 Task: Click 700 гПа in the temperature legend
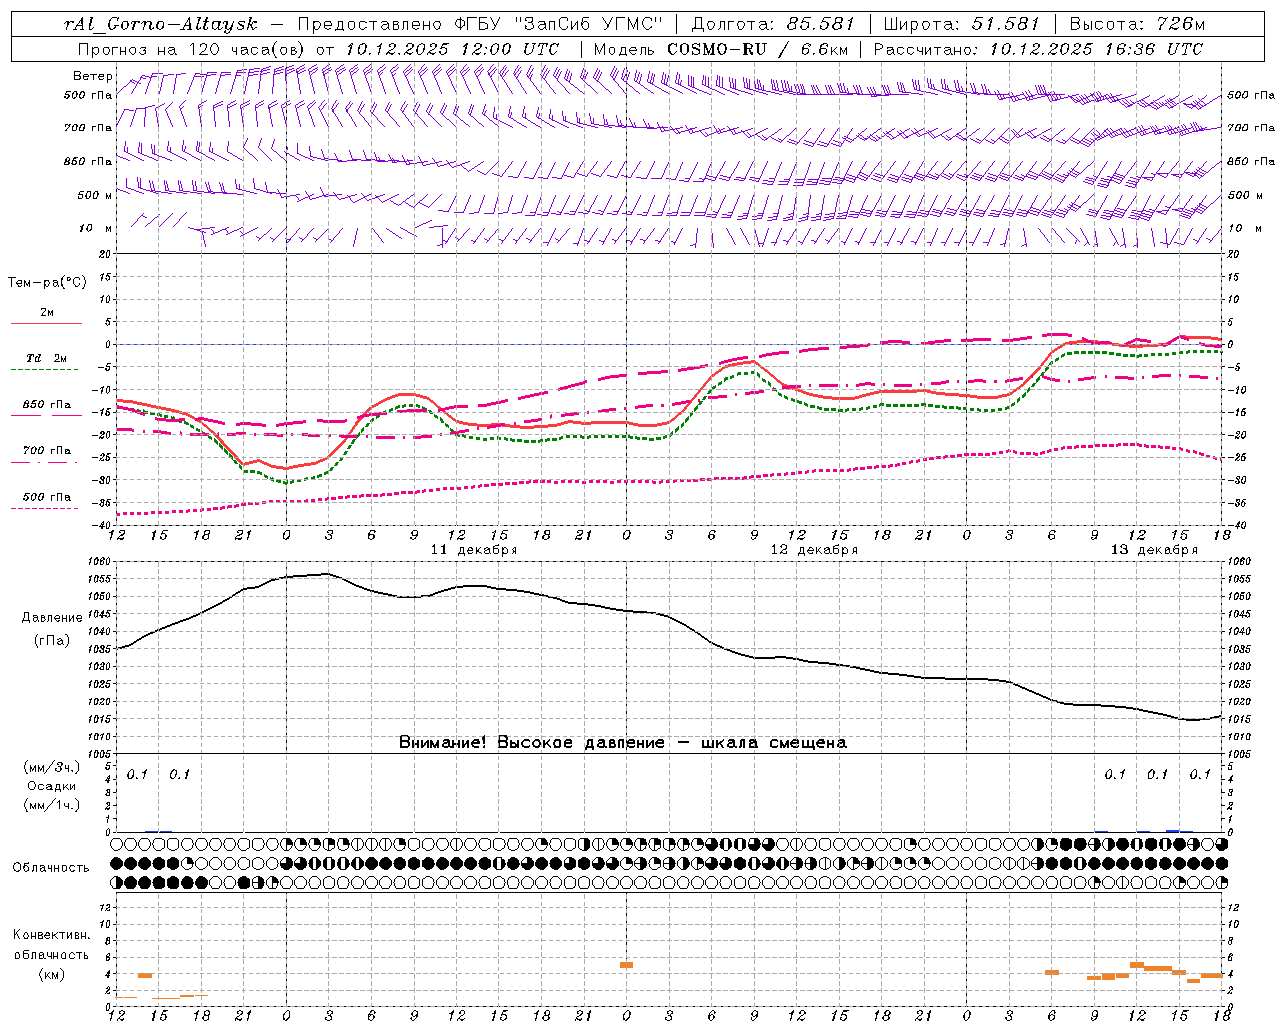coord(47,450)
